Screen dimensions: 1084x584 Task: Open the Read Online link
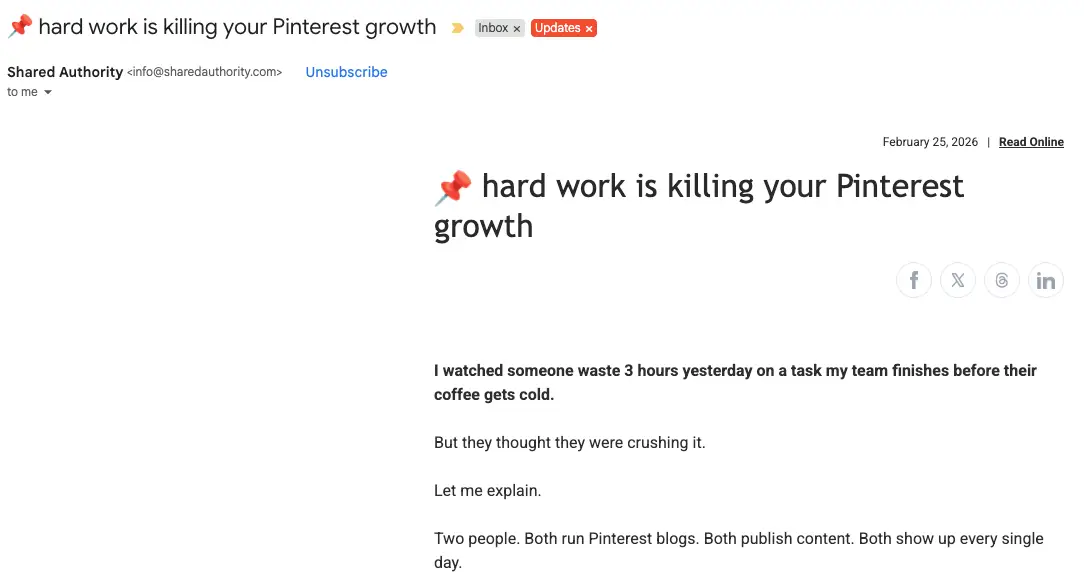point(1031,142)
